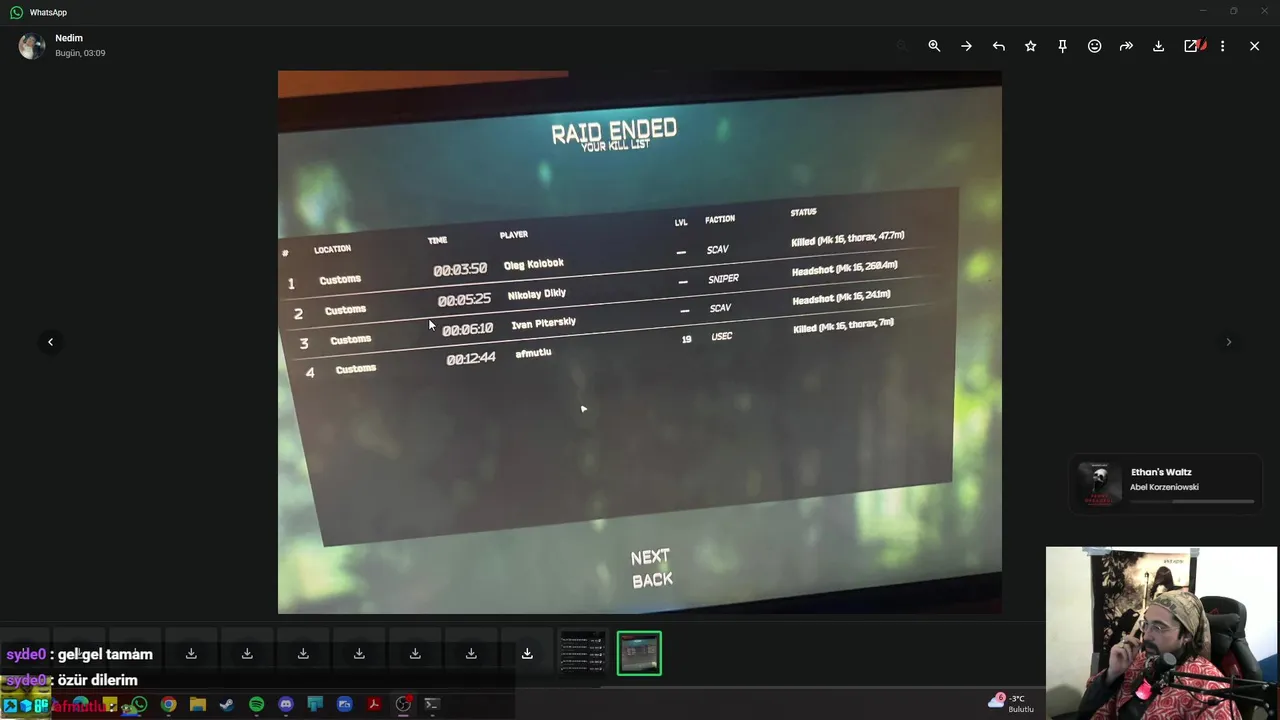The height and width of the screenshot is (720, 1280).
Task: Open the weather widget showing -3°C
Action: click(1012, 703)
